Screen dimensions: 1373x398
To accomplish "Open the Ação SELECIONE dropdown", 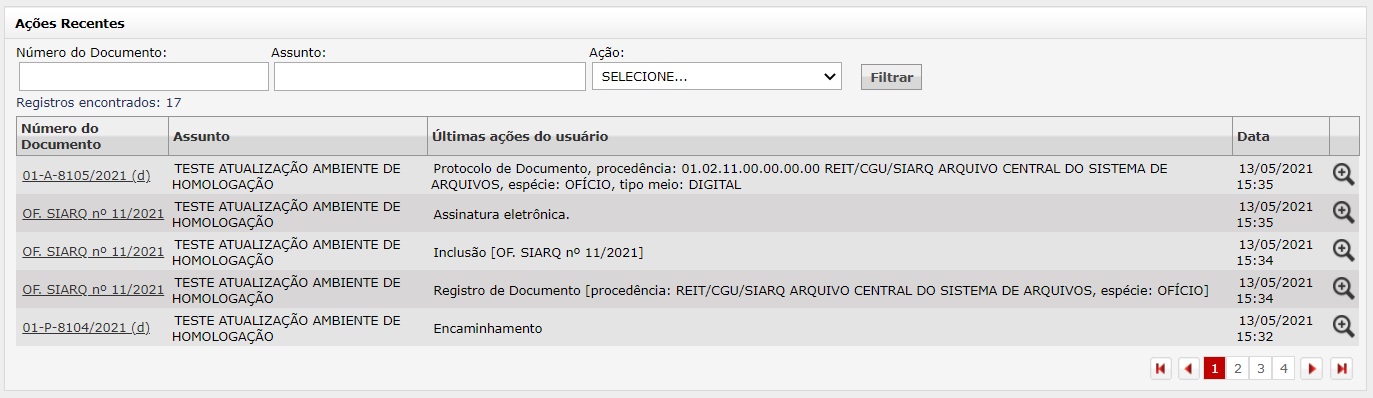I will click(x=717, y=76).
